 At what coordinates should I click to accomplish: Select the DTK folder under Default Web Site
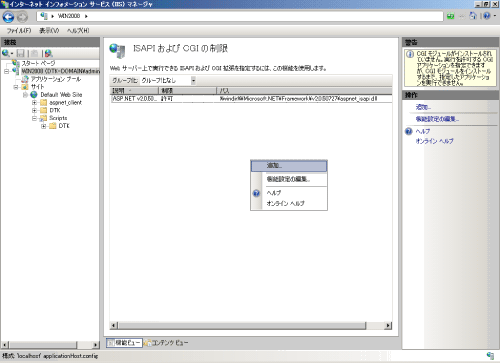(55, 110)
